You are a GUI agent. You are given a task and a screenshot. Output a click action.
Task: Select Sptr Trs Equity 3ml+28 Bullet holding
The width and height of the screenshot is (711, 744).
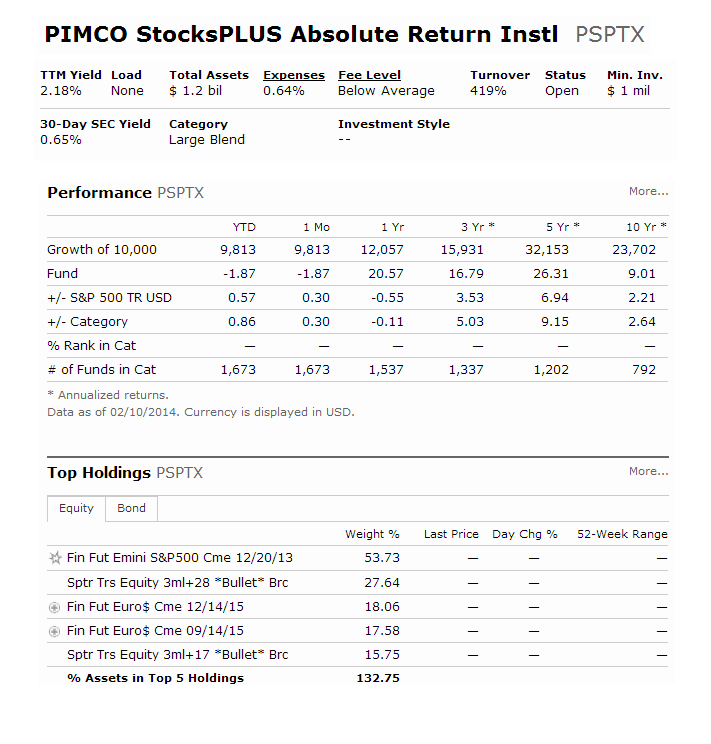(x=178, y=583)
